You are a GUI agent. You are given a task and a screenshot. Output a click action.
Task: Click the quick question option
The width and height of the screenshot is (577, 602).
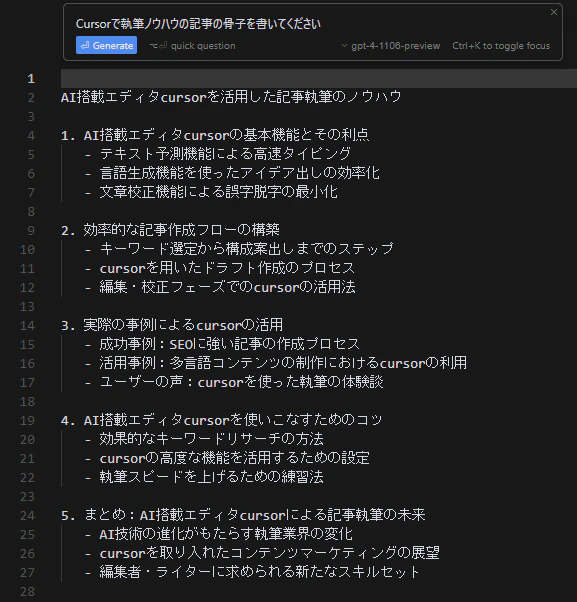tap(193, 46)
